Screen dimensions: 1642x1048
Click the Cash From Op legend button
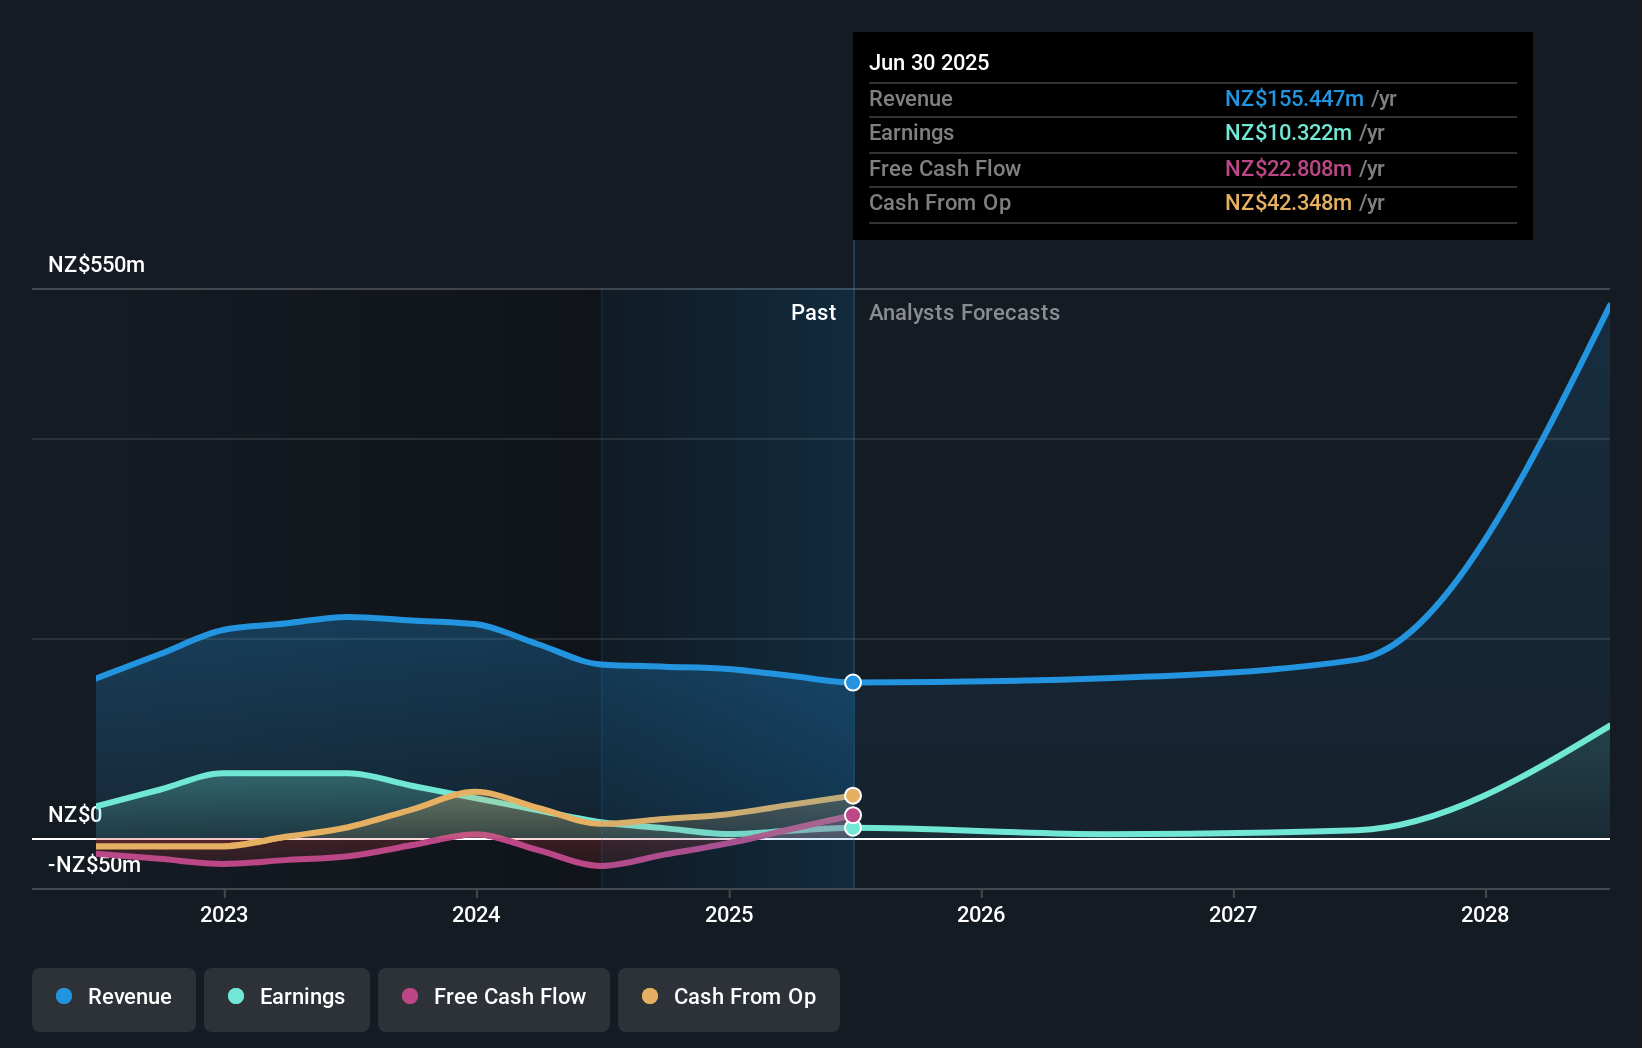(x=728, y=997)
